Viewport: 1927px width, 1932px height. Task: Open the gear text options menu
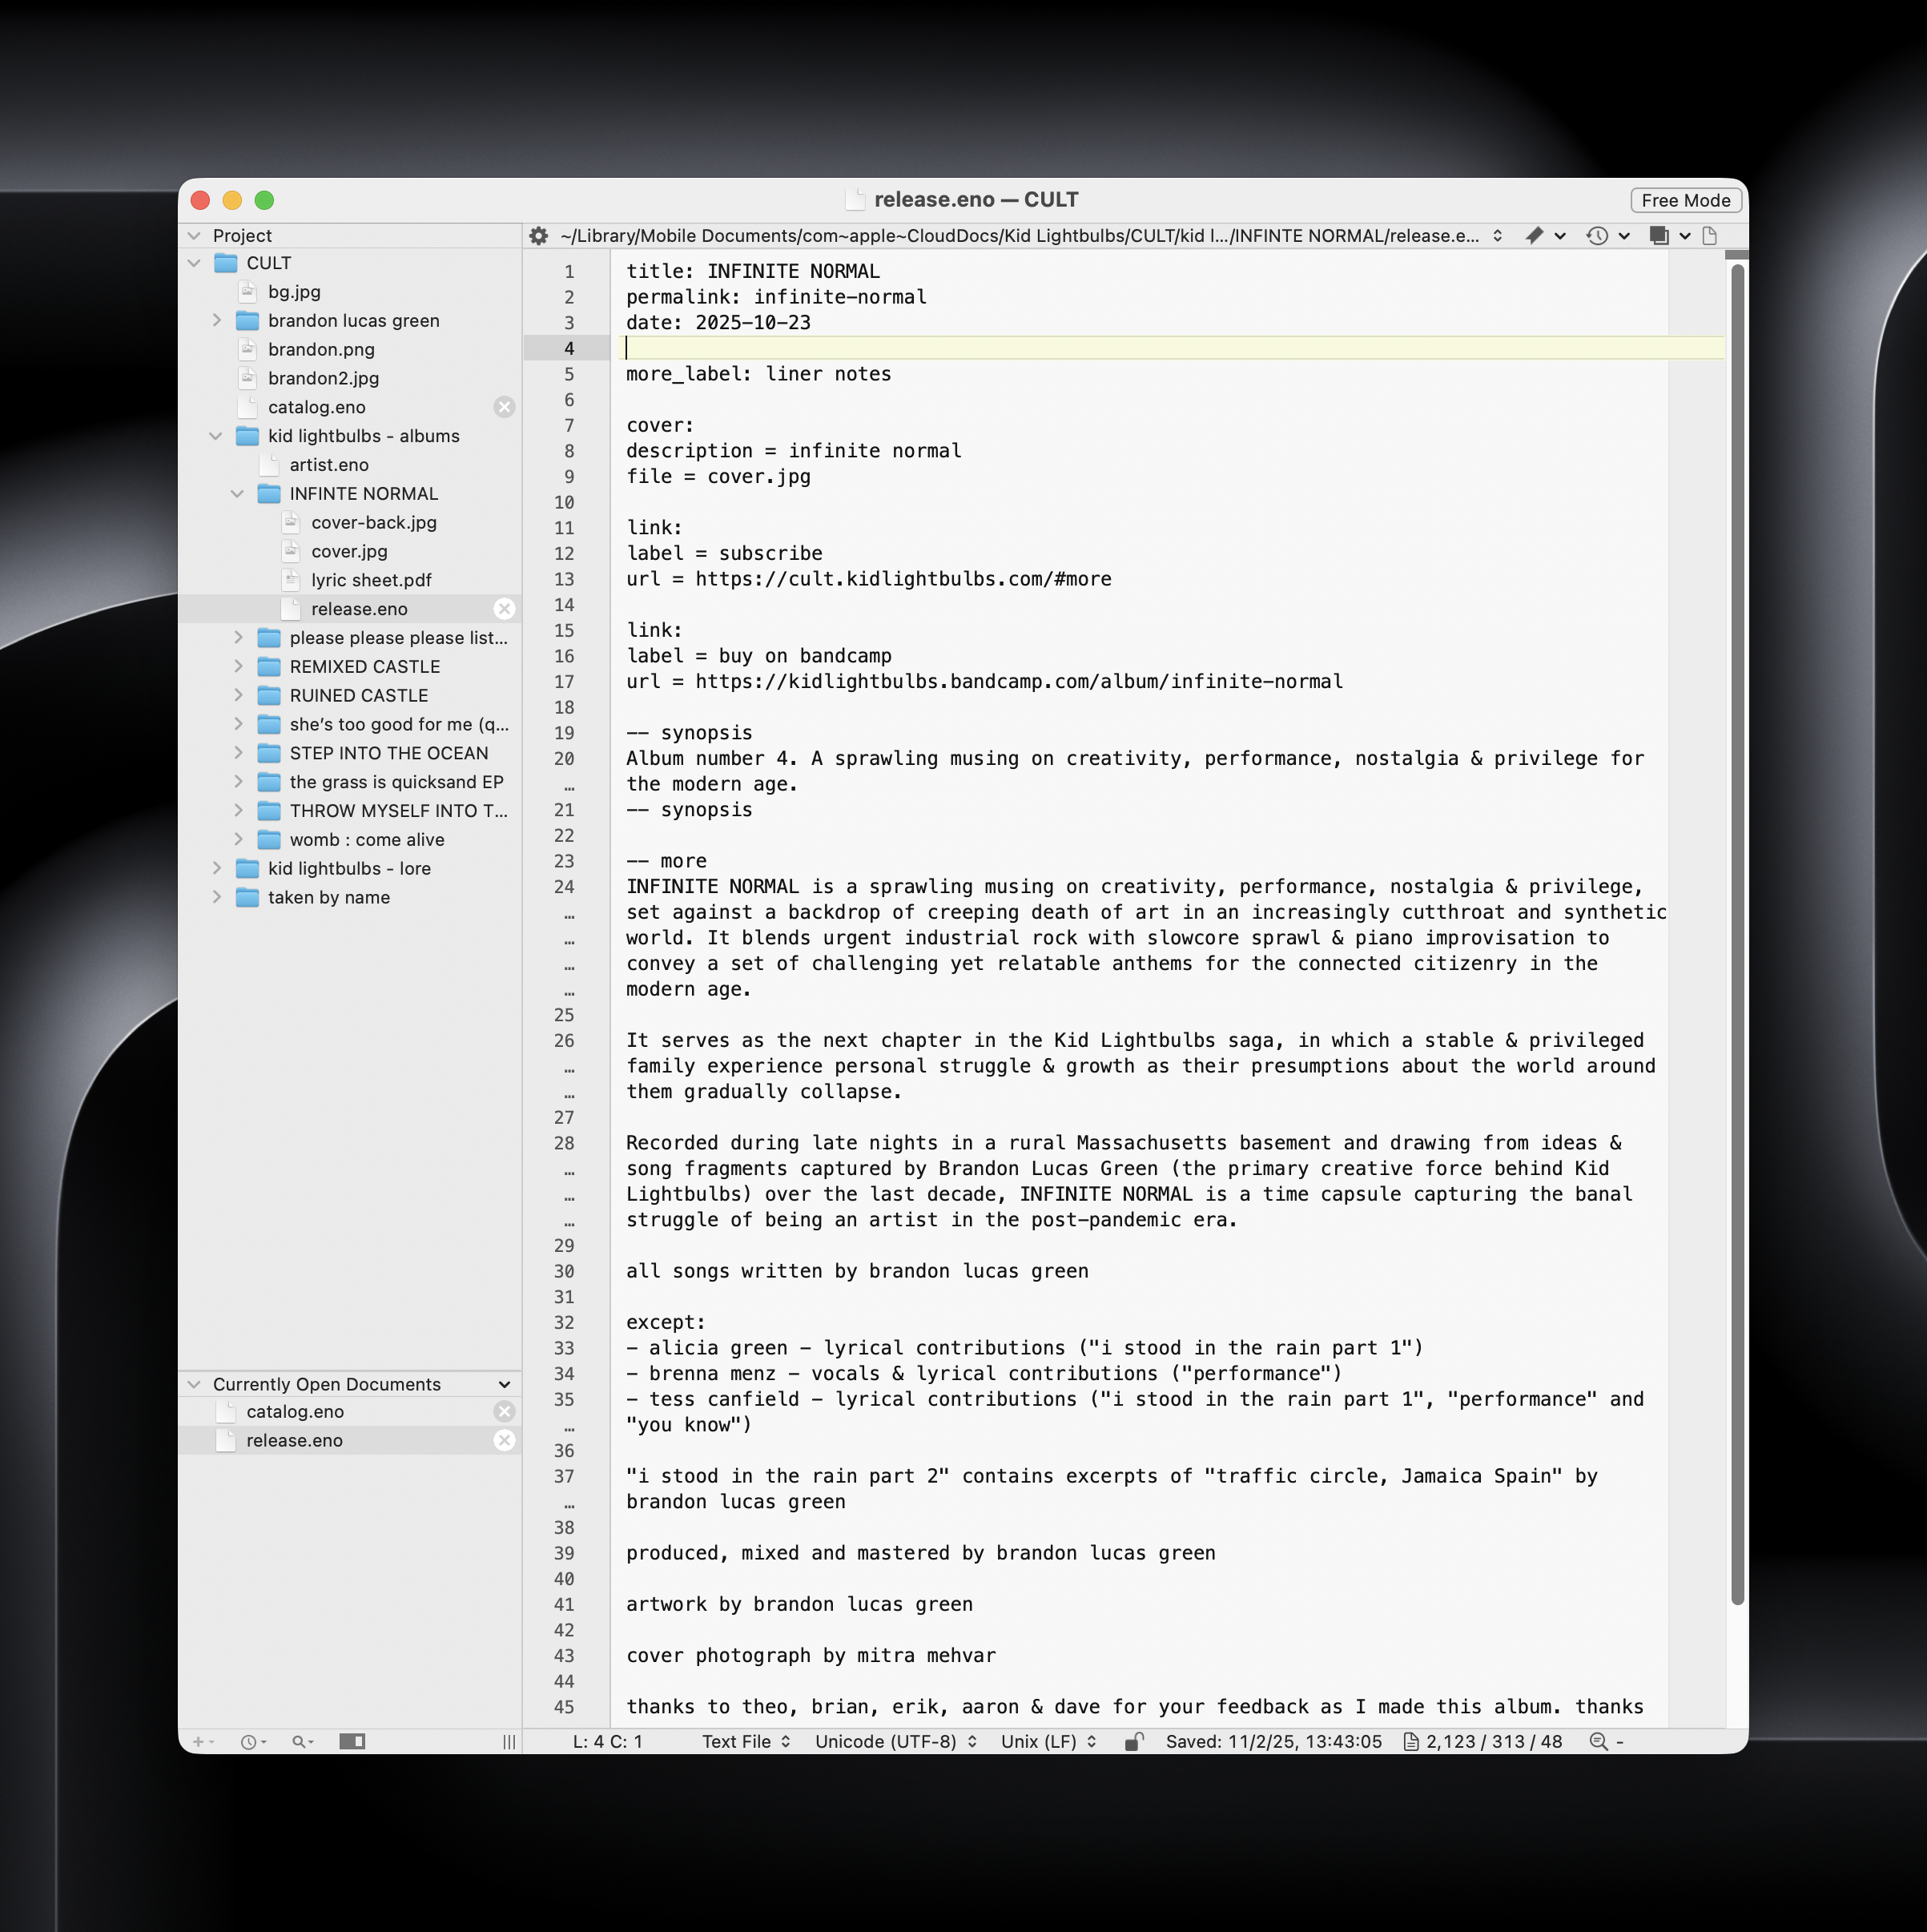(x=538, y=236)
